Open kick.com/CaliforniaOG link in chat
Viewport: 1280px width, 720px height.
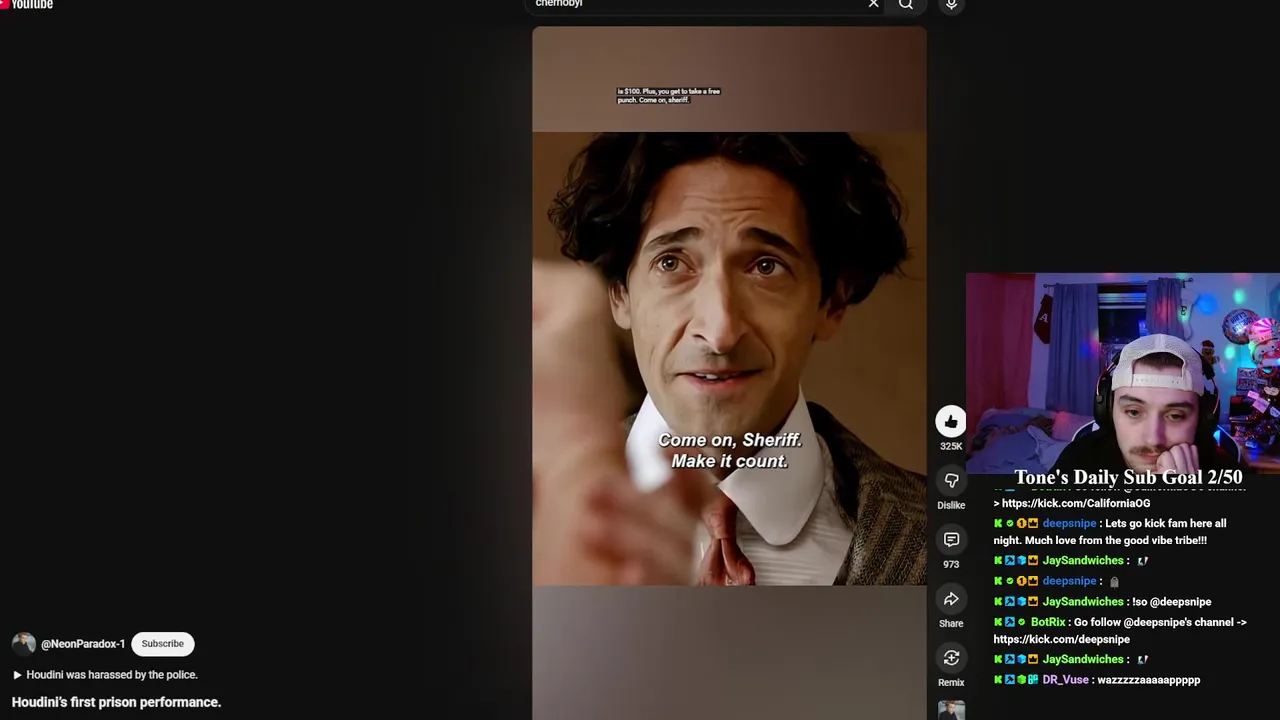pos(1076,504)
